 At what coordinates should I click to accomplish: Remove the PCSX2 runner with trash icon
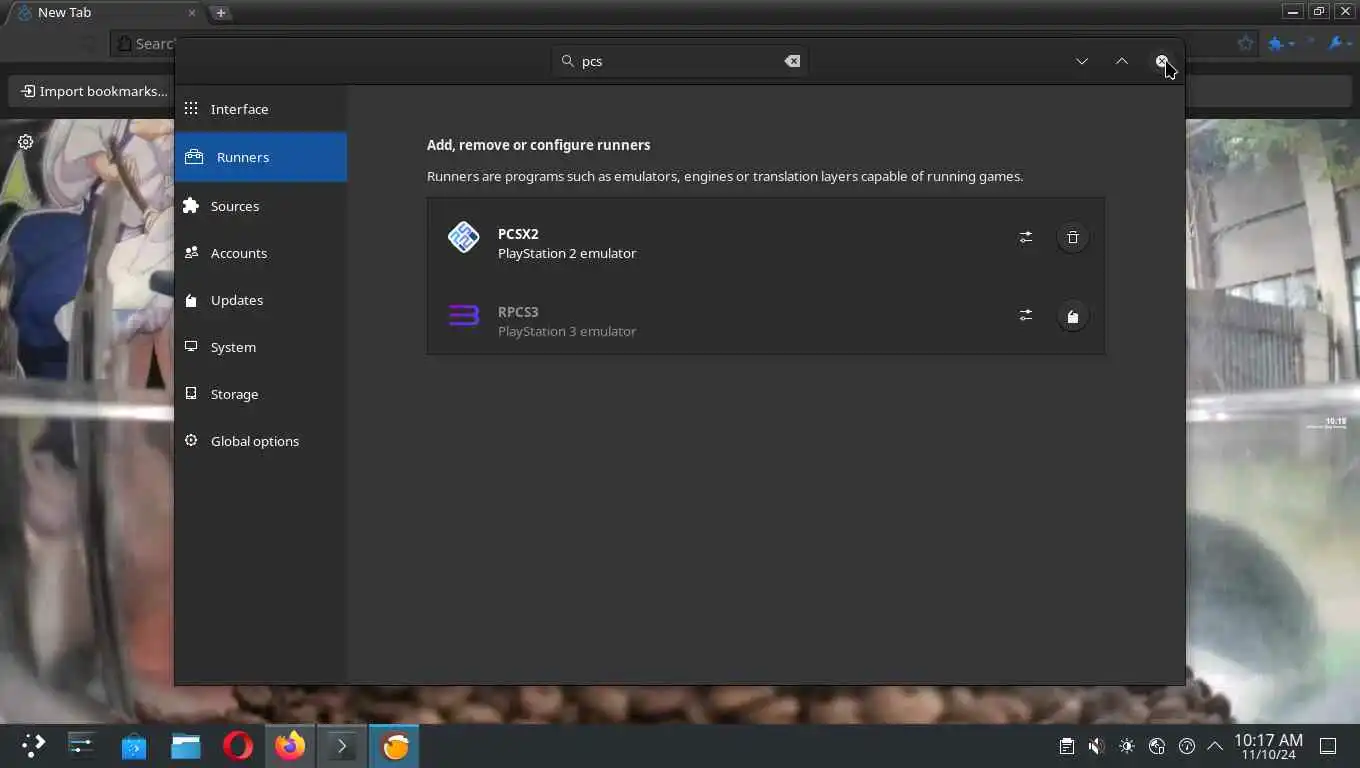[x=1072, y=237]
